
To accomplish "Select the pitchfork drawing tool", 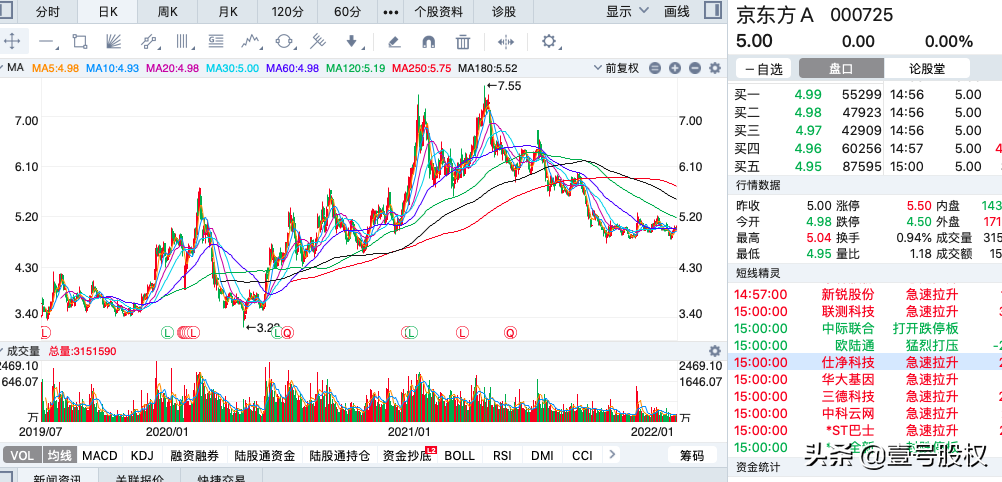I will [318, 42].
